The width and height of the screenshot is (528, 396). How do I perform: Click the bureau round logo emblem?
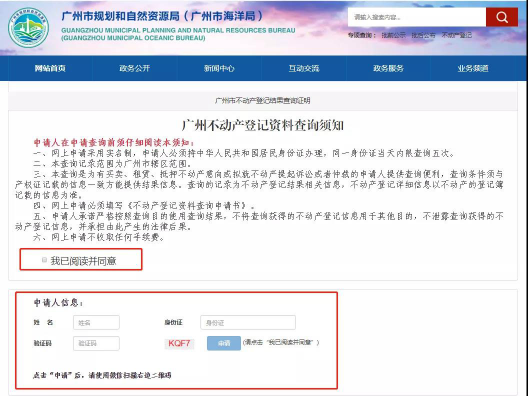click(x=28, y=28)
